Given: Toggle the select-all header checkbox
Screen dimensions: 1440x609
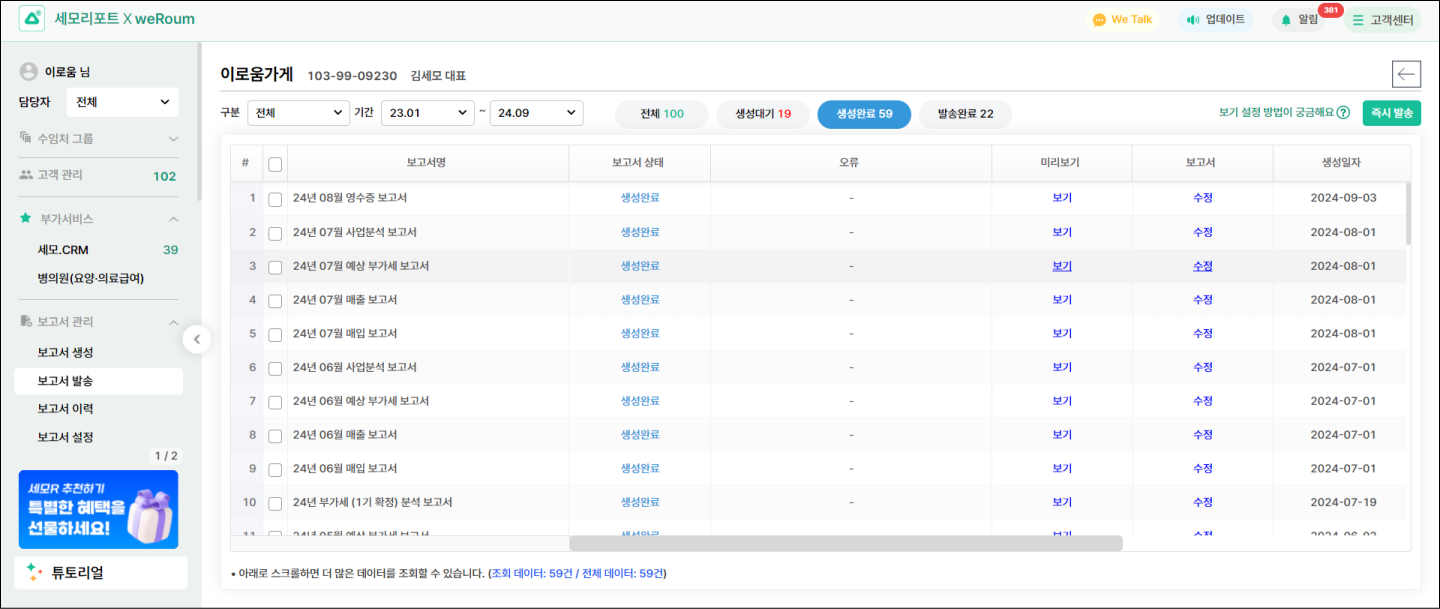Looking at the screenshot, I should coord(275,164).
